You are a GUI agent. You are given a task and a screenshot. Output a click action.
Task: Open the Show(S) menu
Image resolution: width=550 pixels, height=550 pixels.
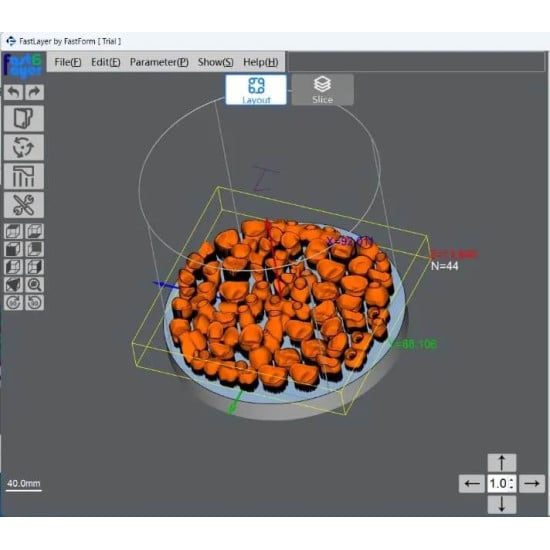[215, 62]
